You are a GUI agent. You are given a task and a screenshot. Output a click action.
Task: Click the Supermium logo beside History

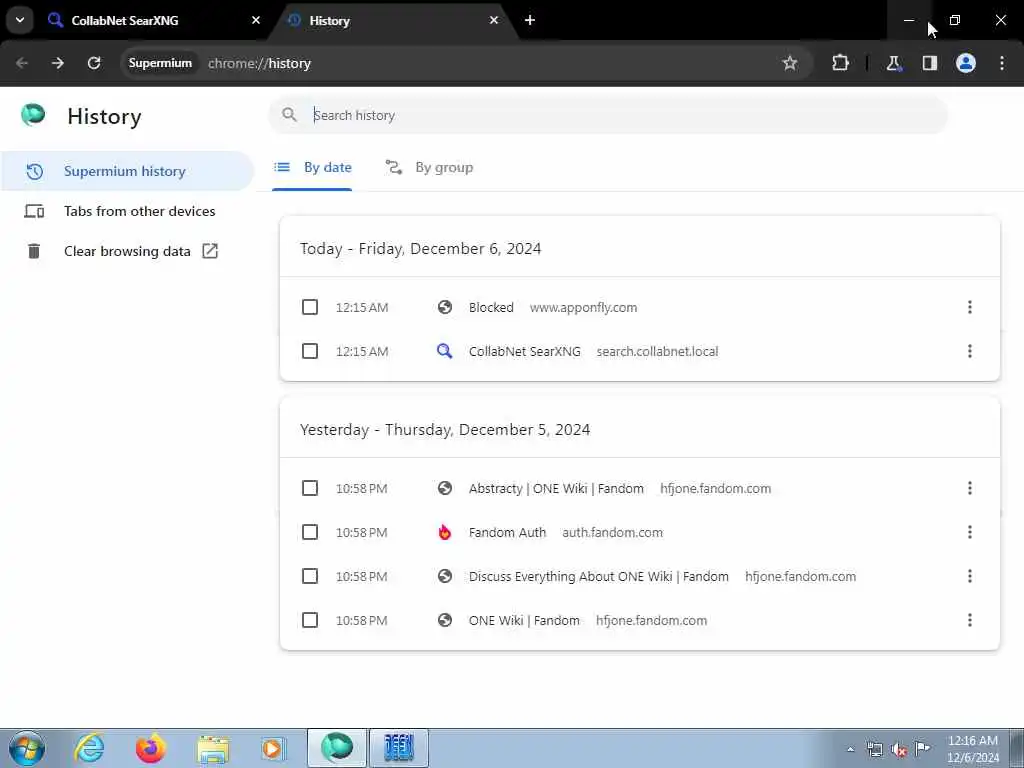coord(33,115)
